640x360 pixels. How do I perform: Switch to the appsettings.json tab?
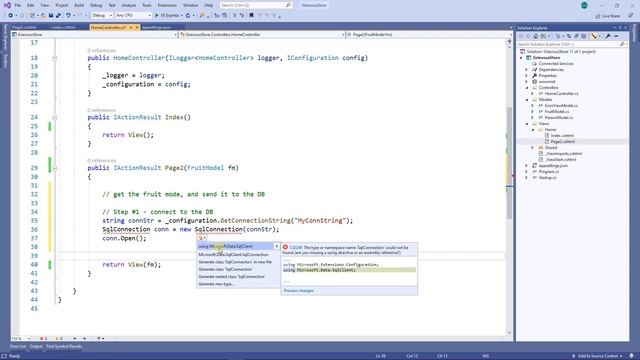pos(156,27)
